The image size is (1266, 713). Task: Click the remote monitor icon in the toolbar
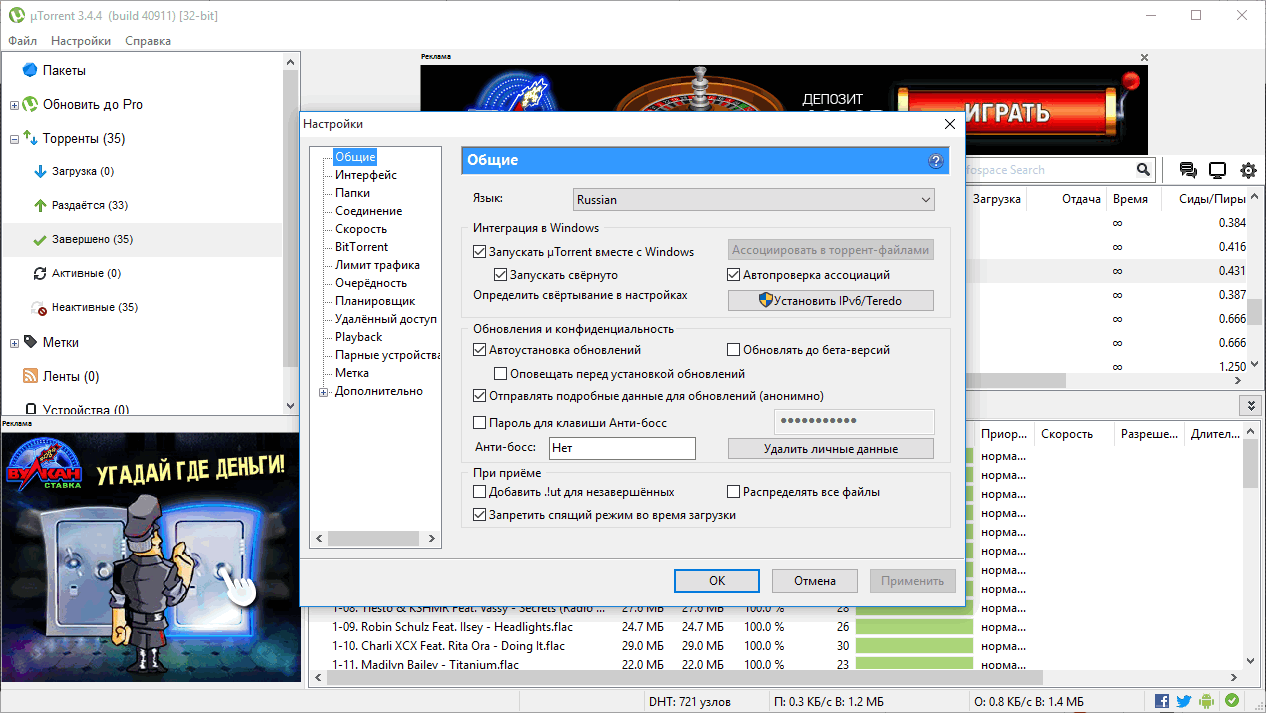coord(1217,170)
